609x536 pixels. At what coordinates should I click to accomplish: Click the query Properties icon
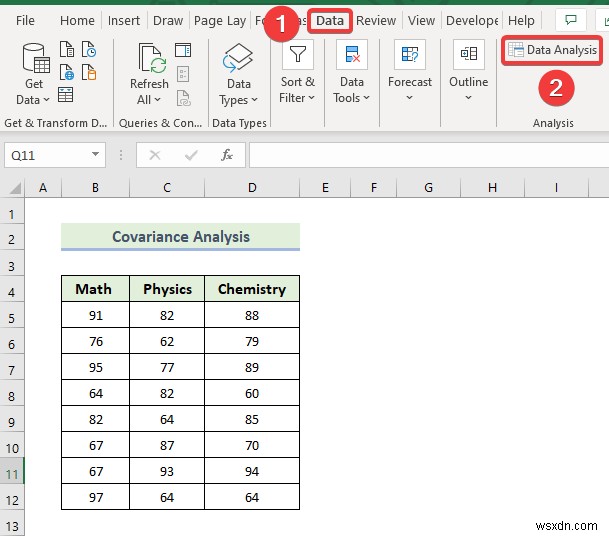(183, 74)
